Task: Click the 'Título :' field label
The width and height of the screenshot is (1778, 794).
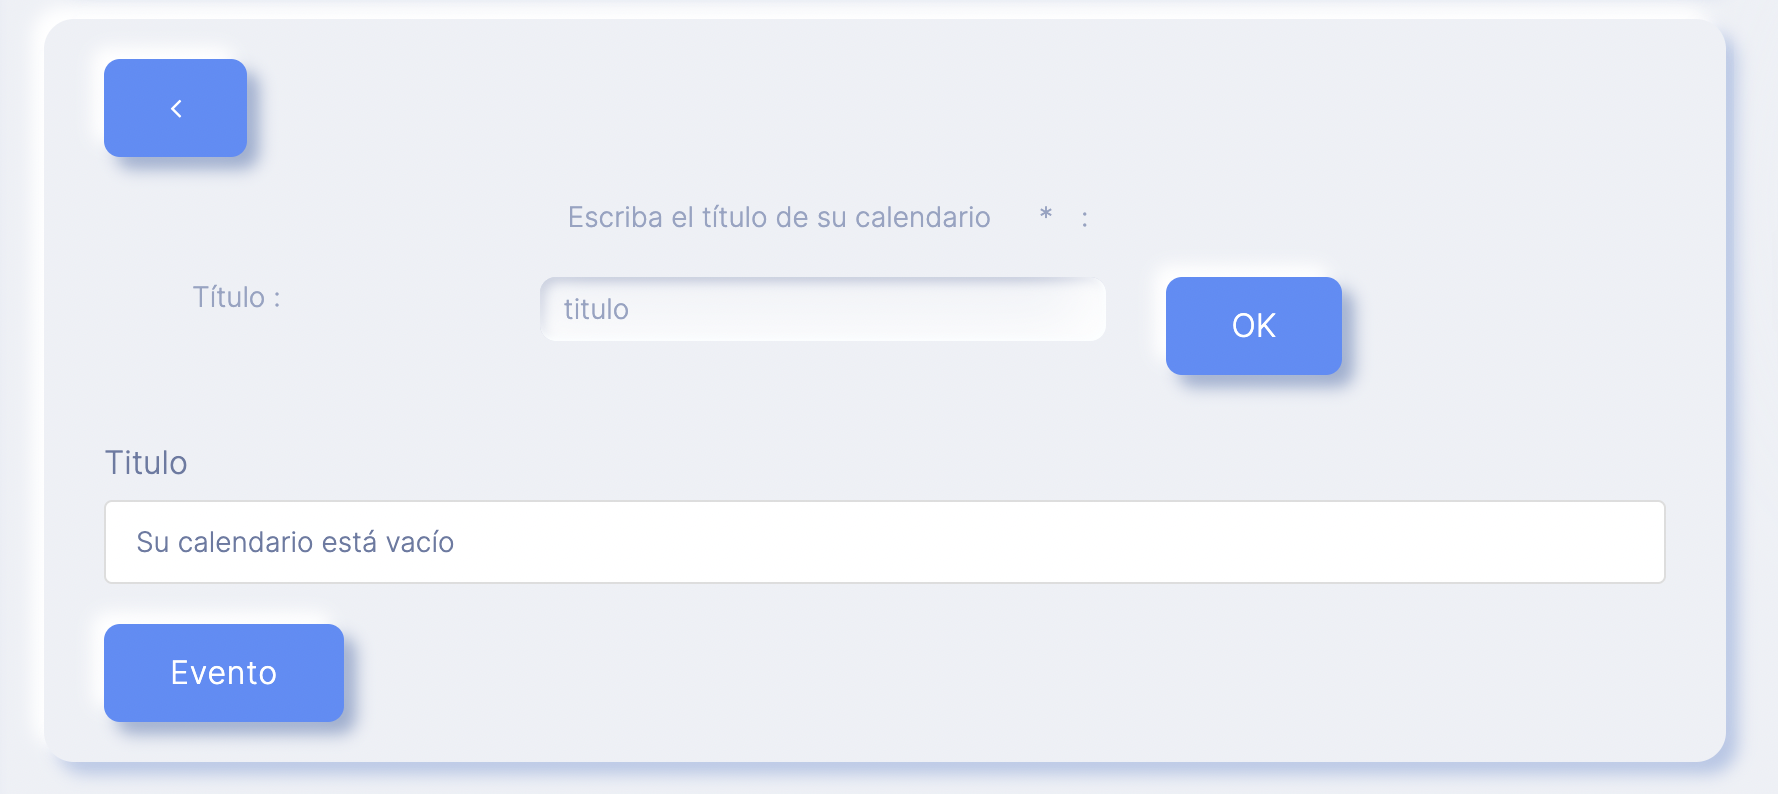Action: [x=236, y=298]
